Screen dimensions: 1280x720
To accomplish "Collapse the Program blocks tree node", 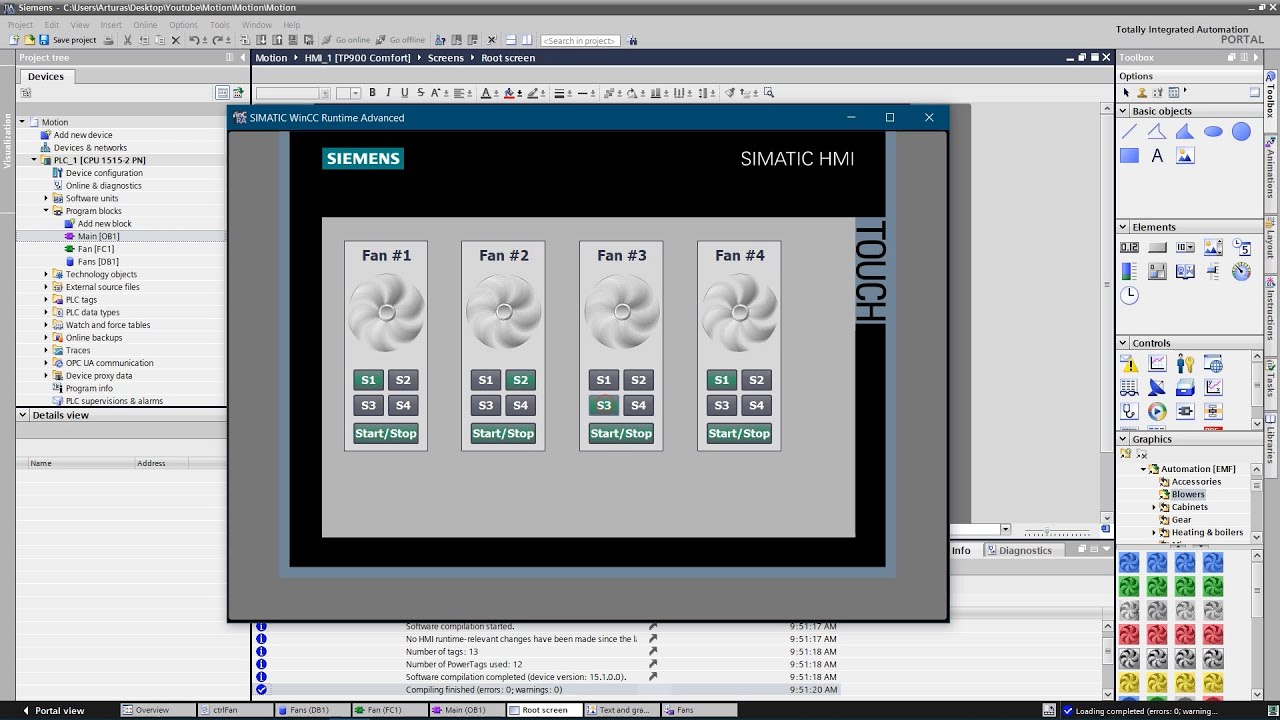I will (x=46, y=211).
